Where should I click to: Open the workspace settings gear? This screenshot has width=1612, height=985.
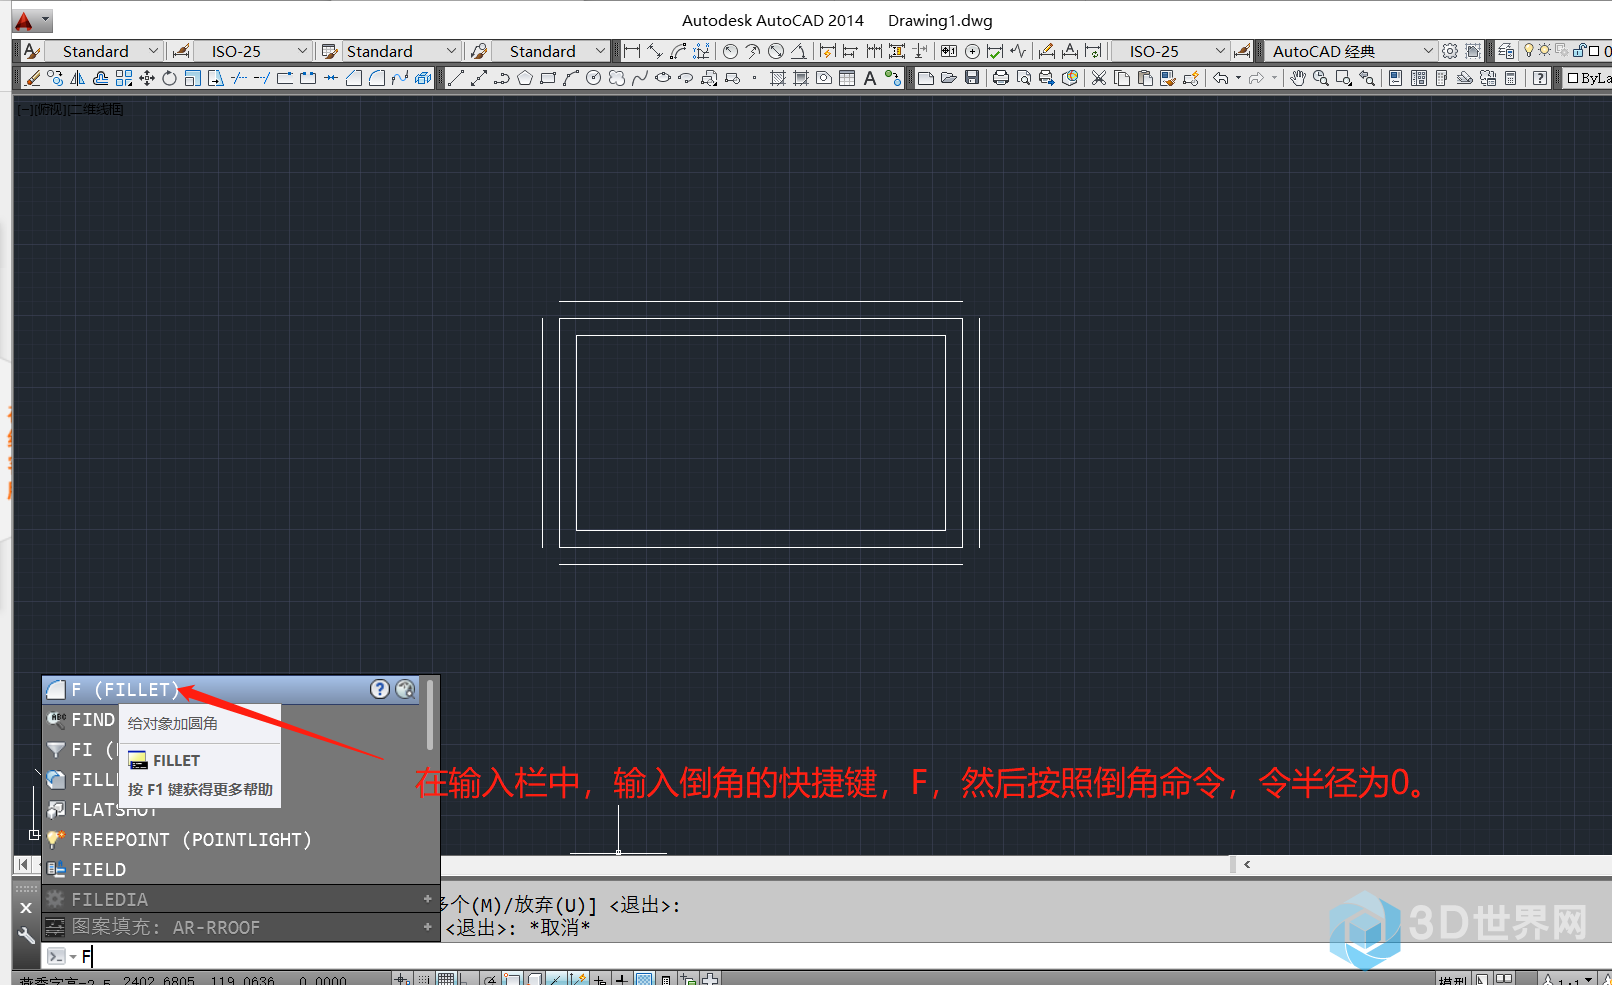[x=1450, y=51]
